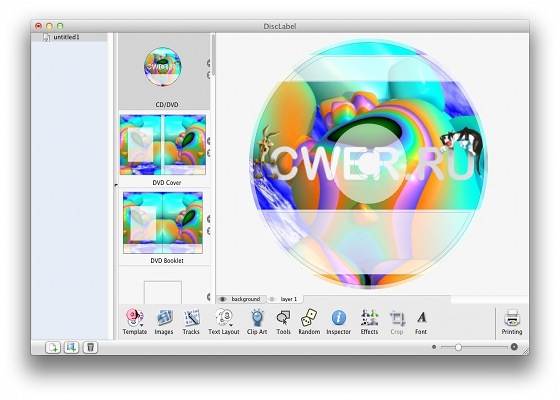Select the DVD Cover thumbnail
Image resolution: width=560 pixels, height=400 pixels.
tap(163, 145)
